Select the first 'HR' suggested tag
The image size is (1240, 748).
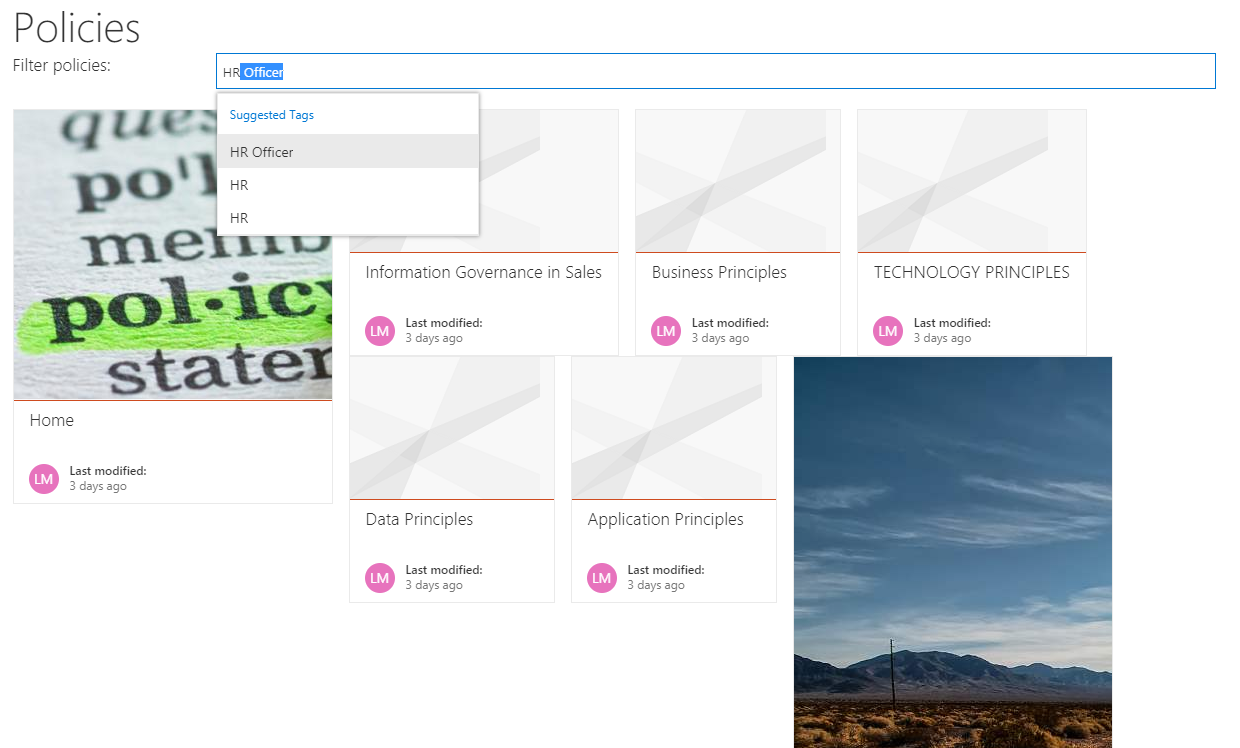tap(239, 184)
